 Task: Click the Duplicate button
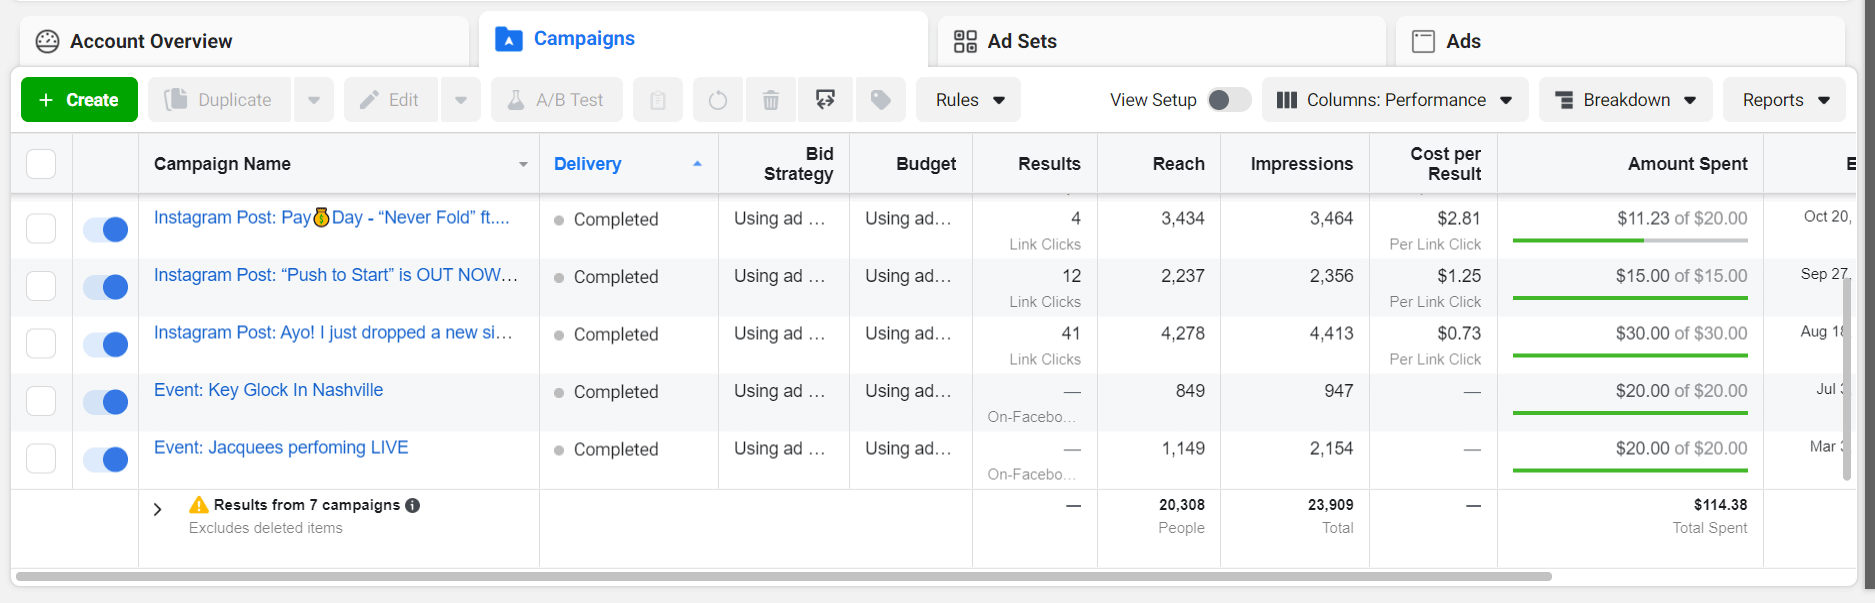[219, 100]
